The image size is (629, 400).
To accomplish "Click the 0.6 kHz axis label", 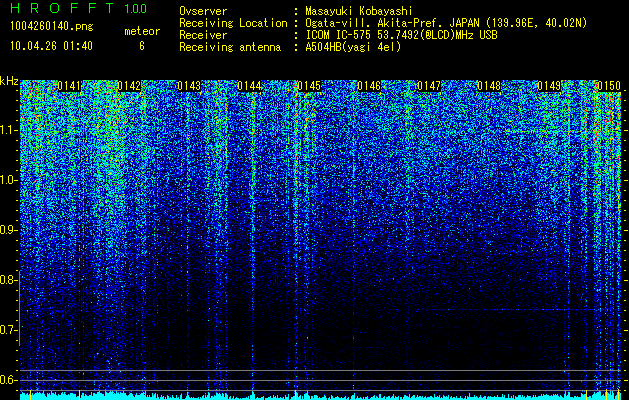I will [8, 380].
